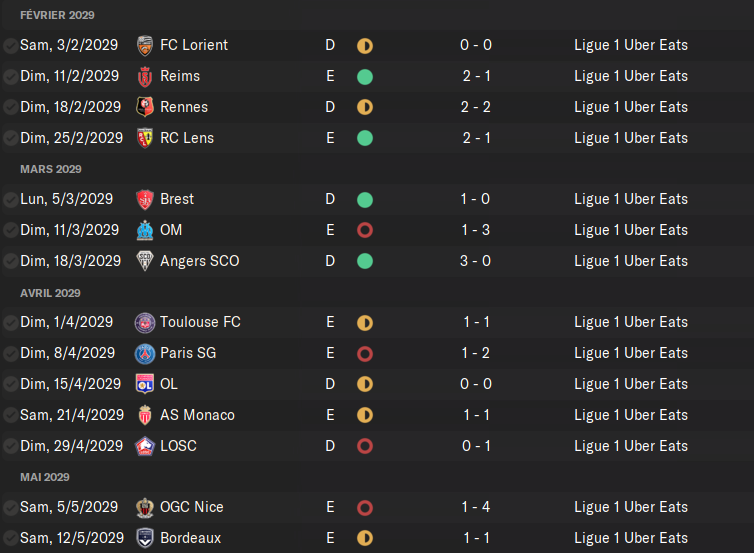Toggle the checkmark for the 5/3/2029 Brest match

tap(10, 200)
